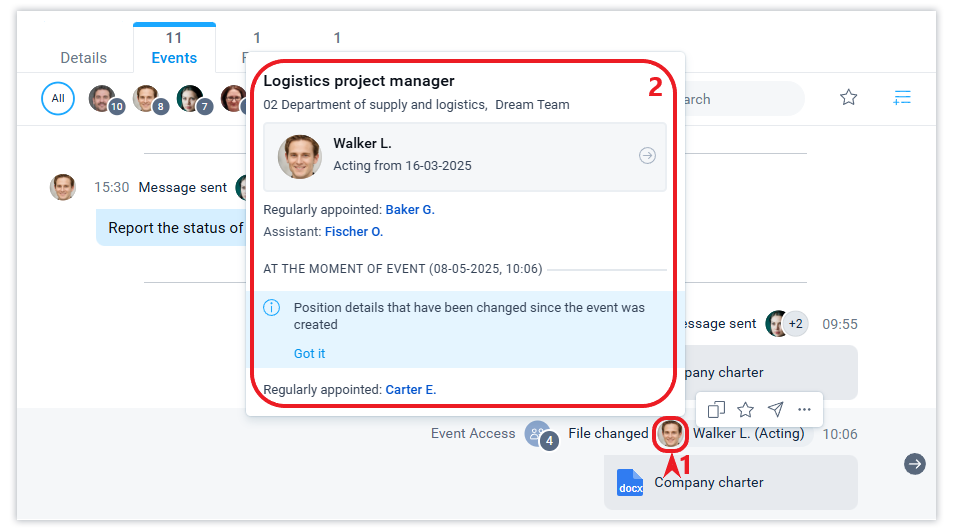Click the dark arrow beside Company charter file
Viewport: 953px width, 531px height.
[x=915, y=464]
